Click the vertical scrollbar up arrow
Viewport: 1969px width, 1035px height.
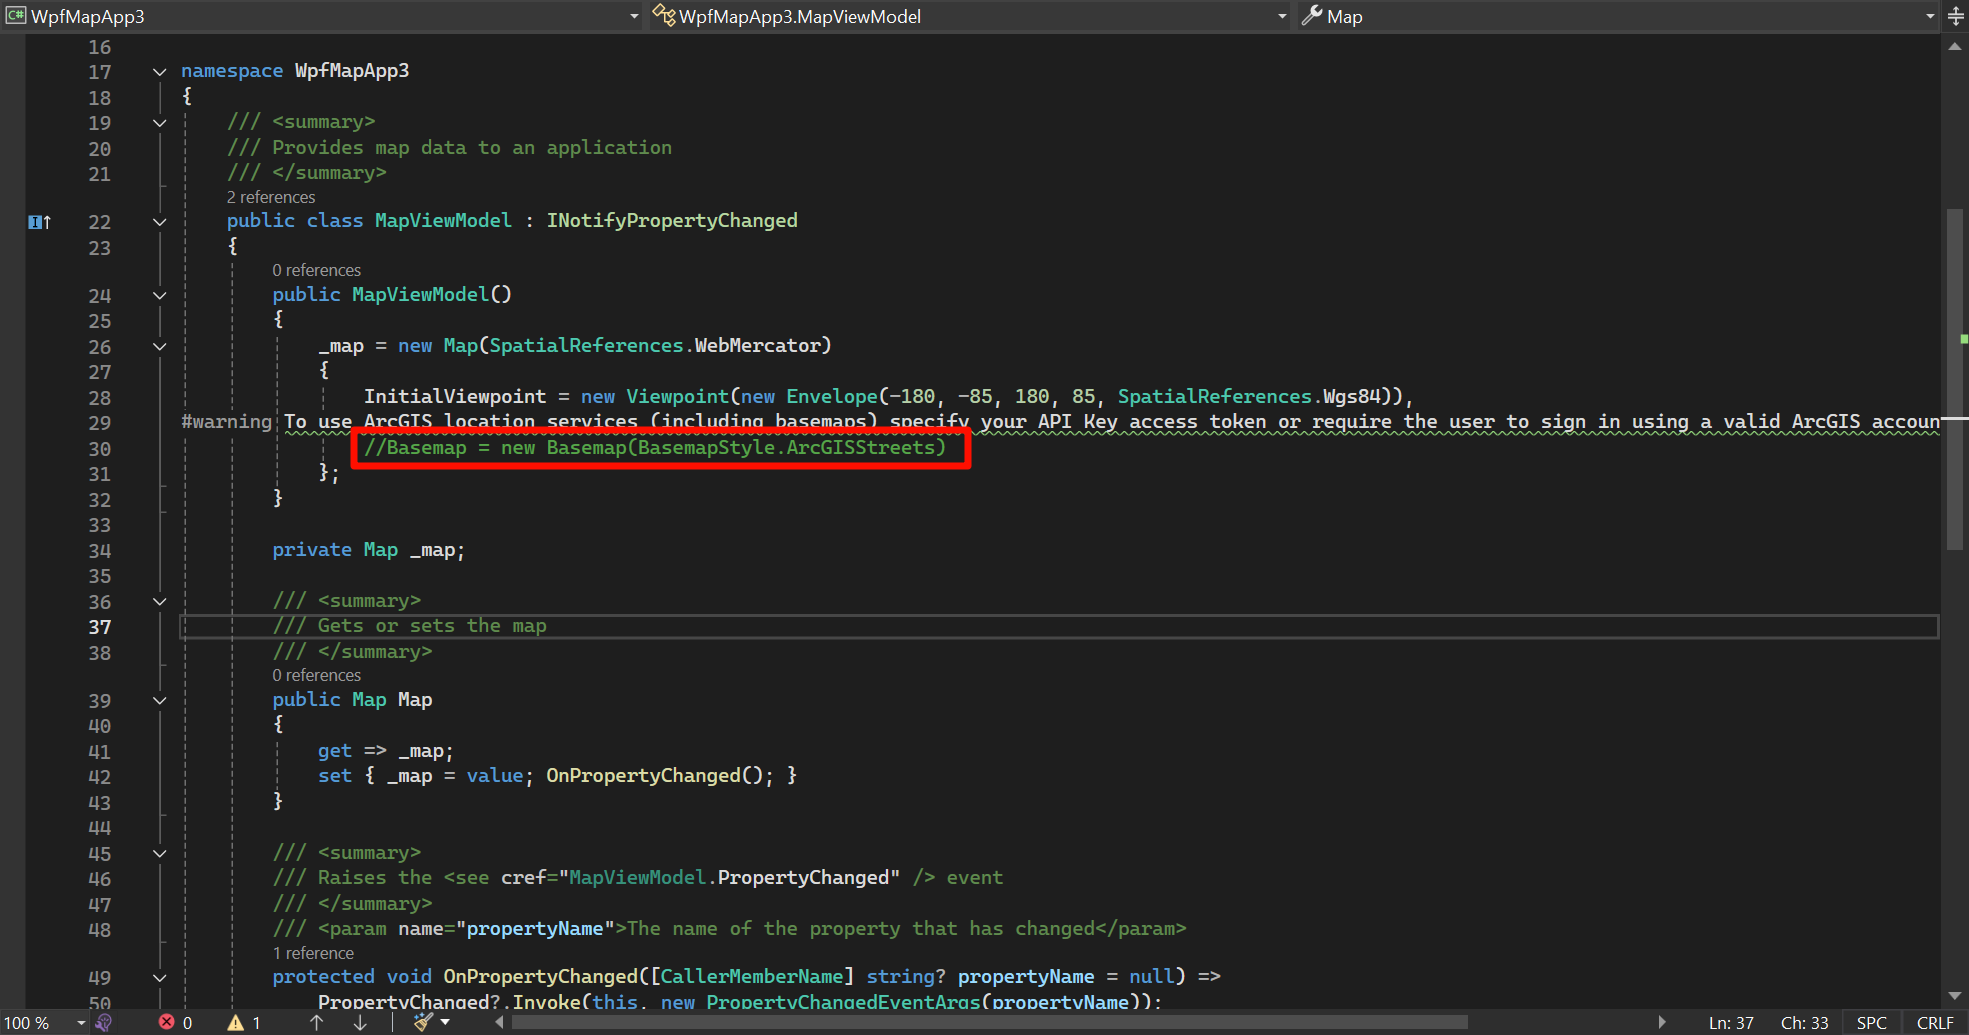(1955, 47)
